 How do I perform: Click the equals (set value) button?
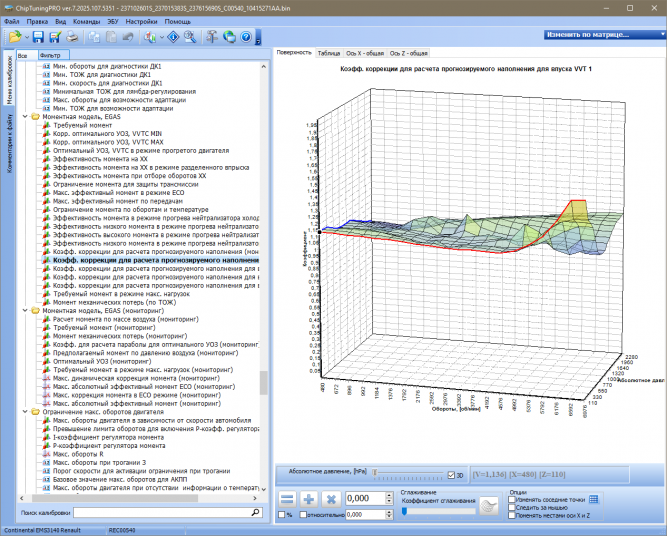[288, 499]
